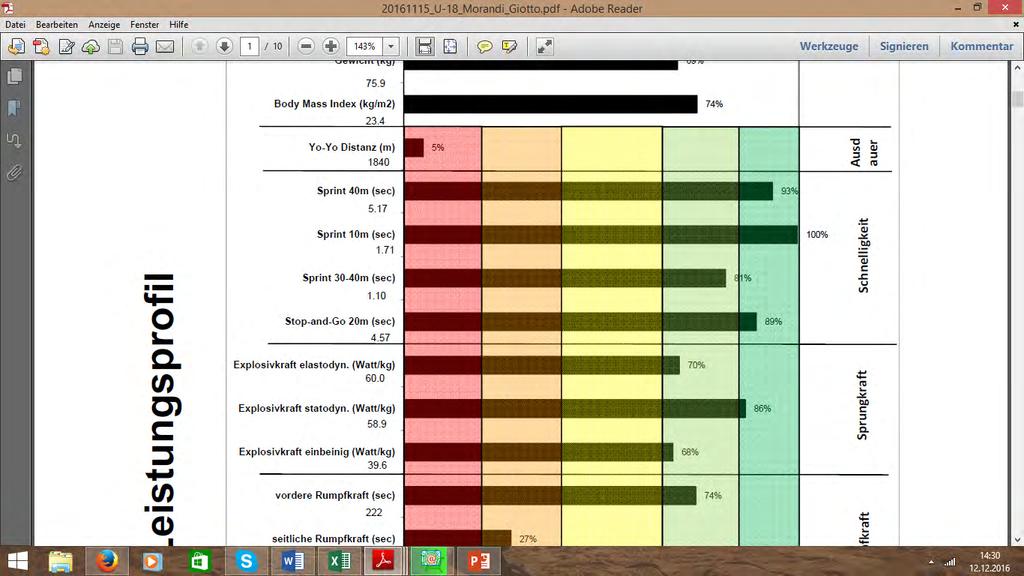1024x576 pixels.
Task: Open the Signieren pane
Action: (904, 46)
